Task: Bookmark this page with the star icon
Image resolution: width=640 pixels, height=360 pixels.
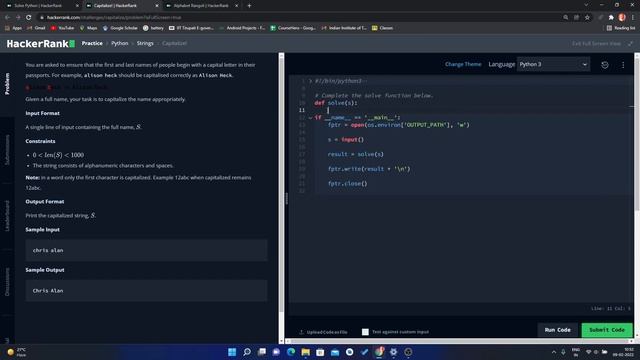Action: [587, 18]
